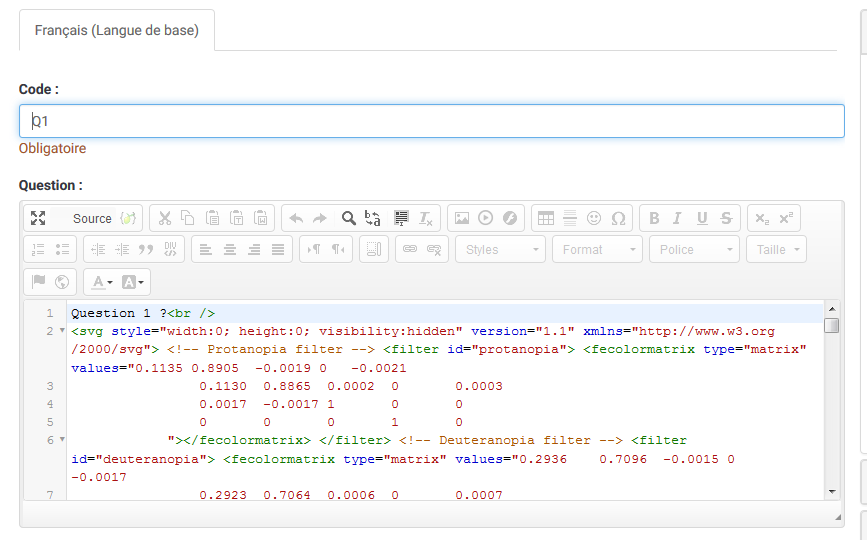Screen dimensions: 867x540
Task: Click the insert table icon
Action: point(544,218)
